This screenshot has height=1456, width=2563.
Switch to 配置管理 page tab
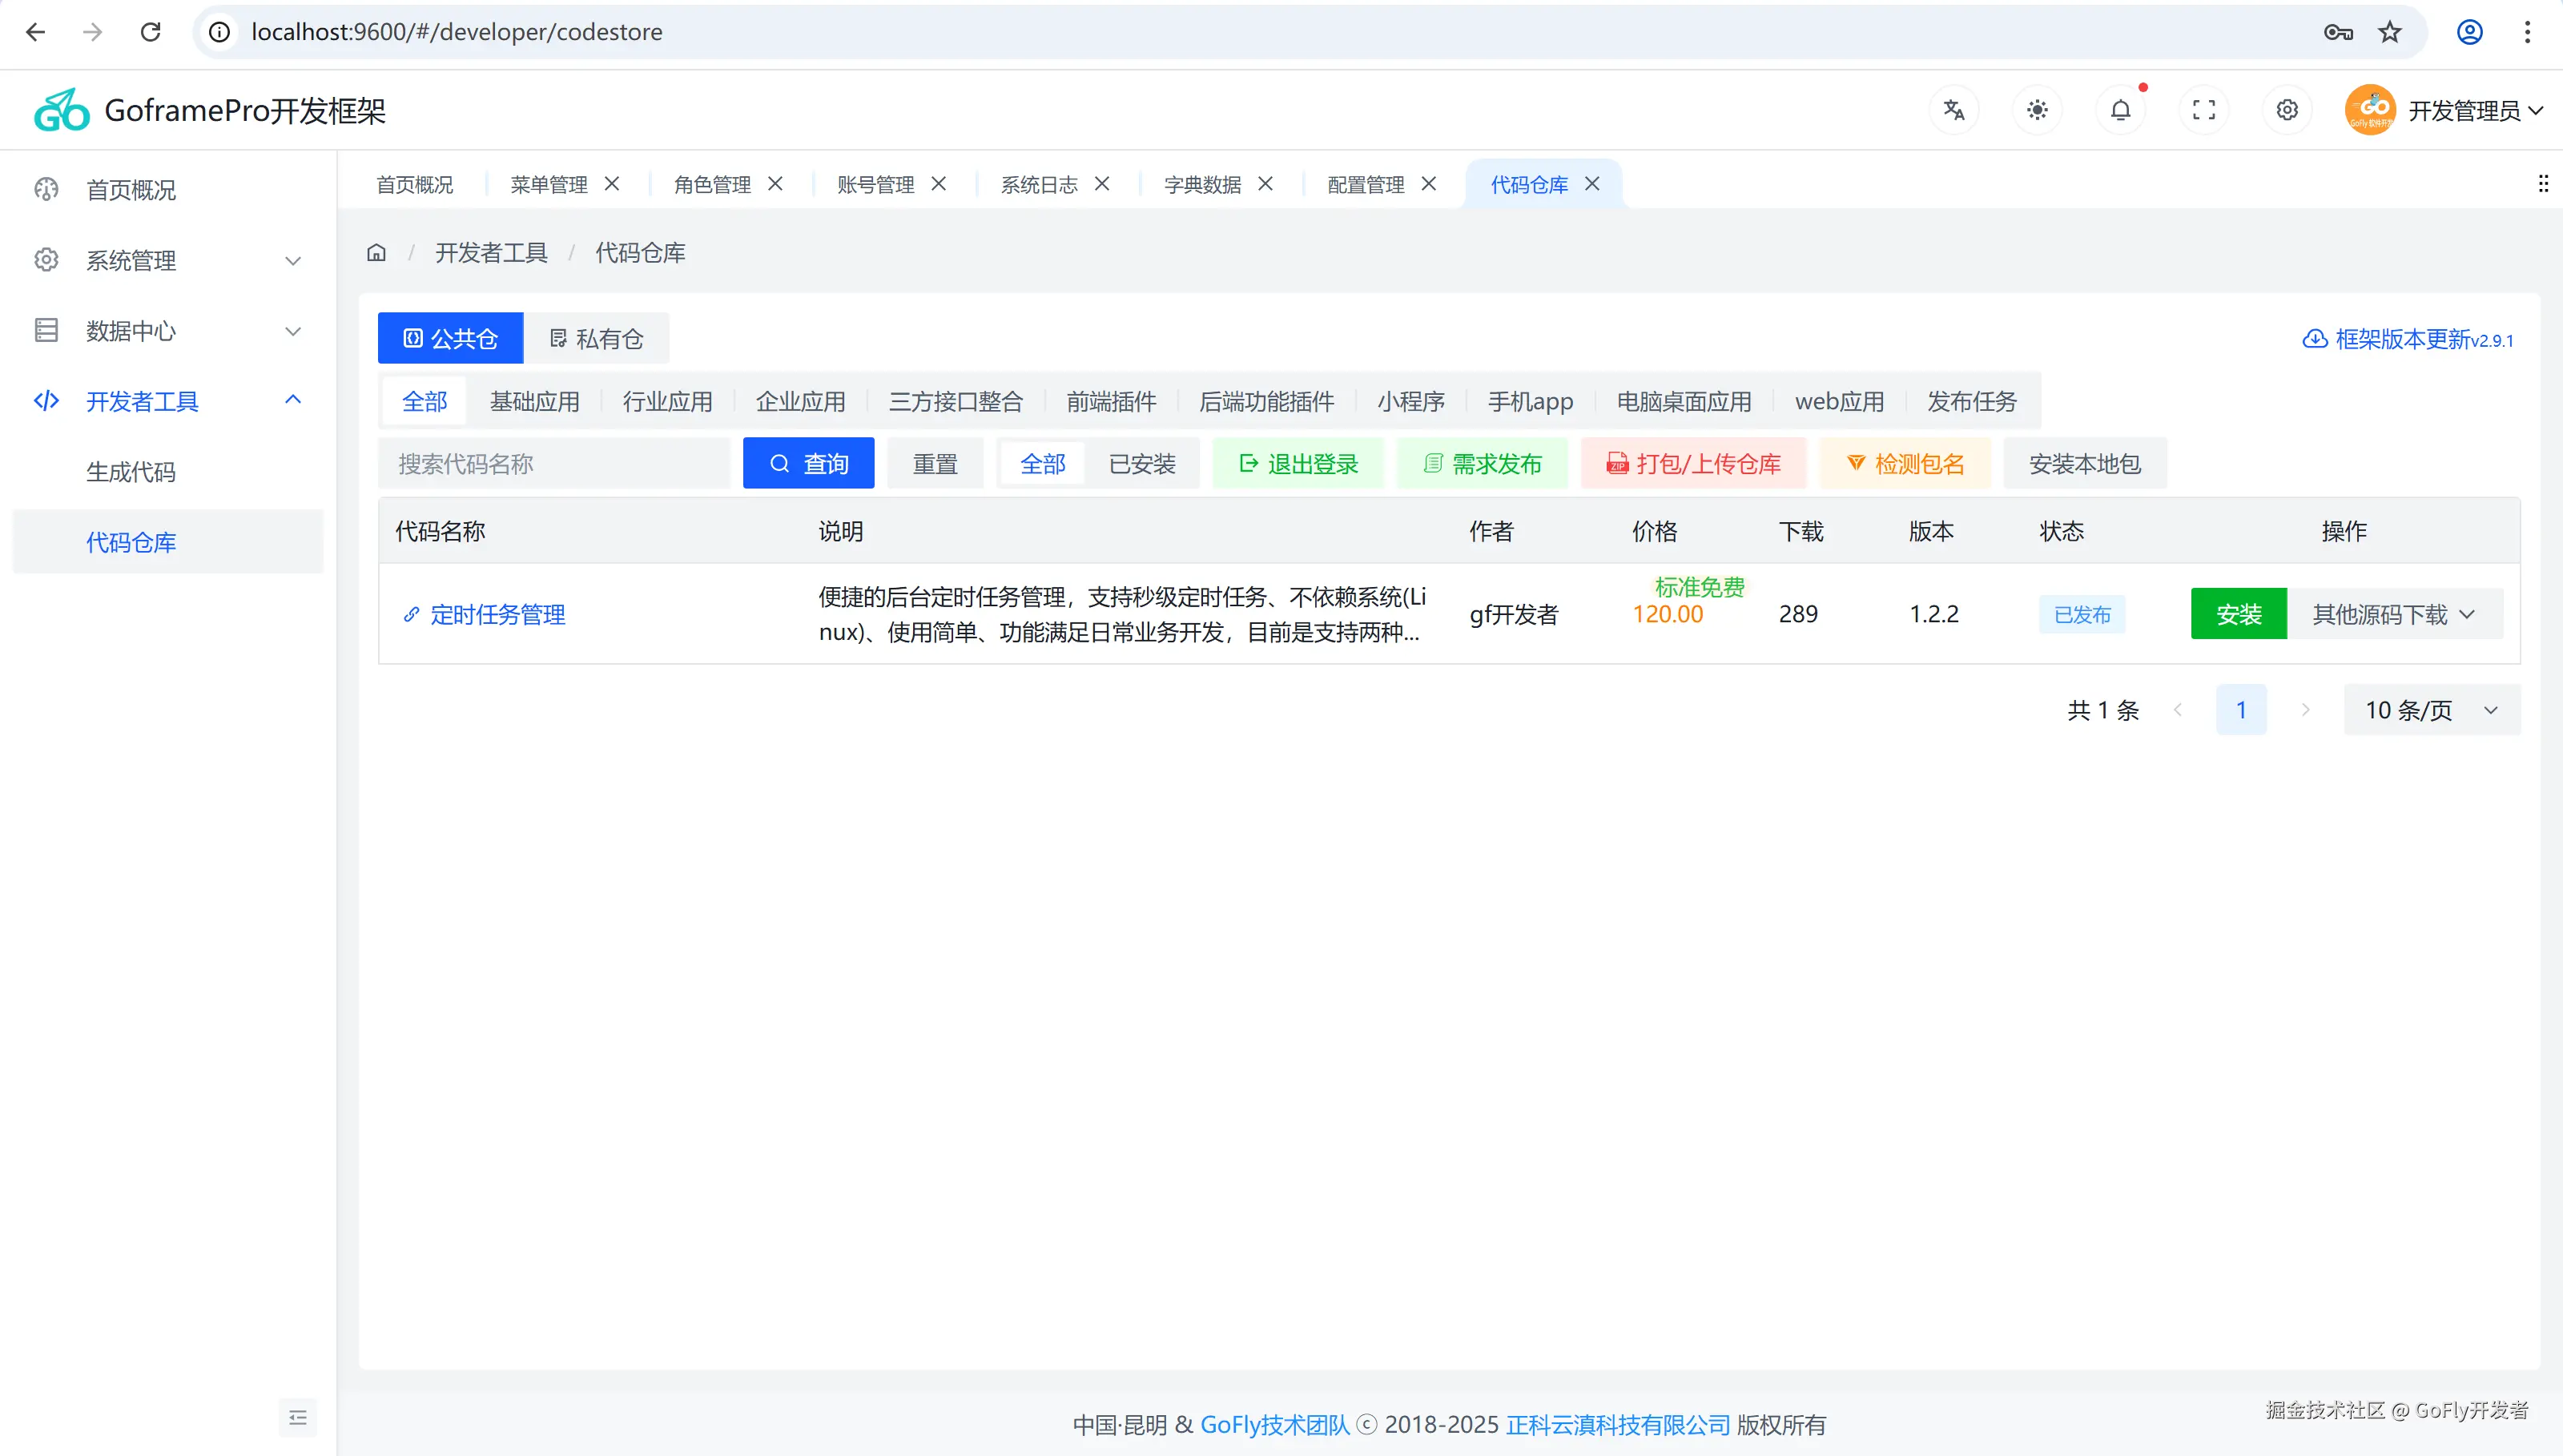[1365, 185]
